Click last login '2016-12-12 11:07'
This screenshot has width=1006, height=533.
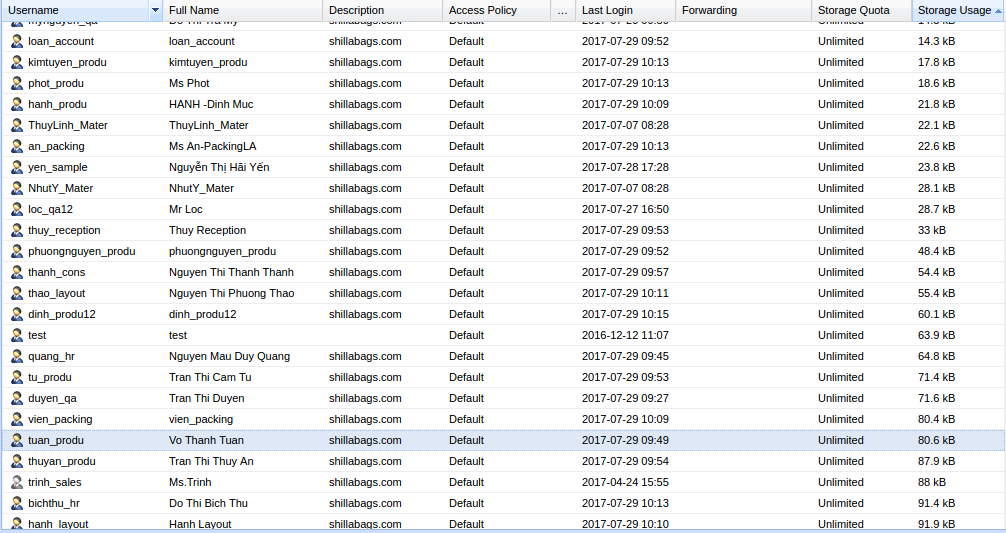pyautogui.click(x=625, y=335)
